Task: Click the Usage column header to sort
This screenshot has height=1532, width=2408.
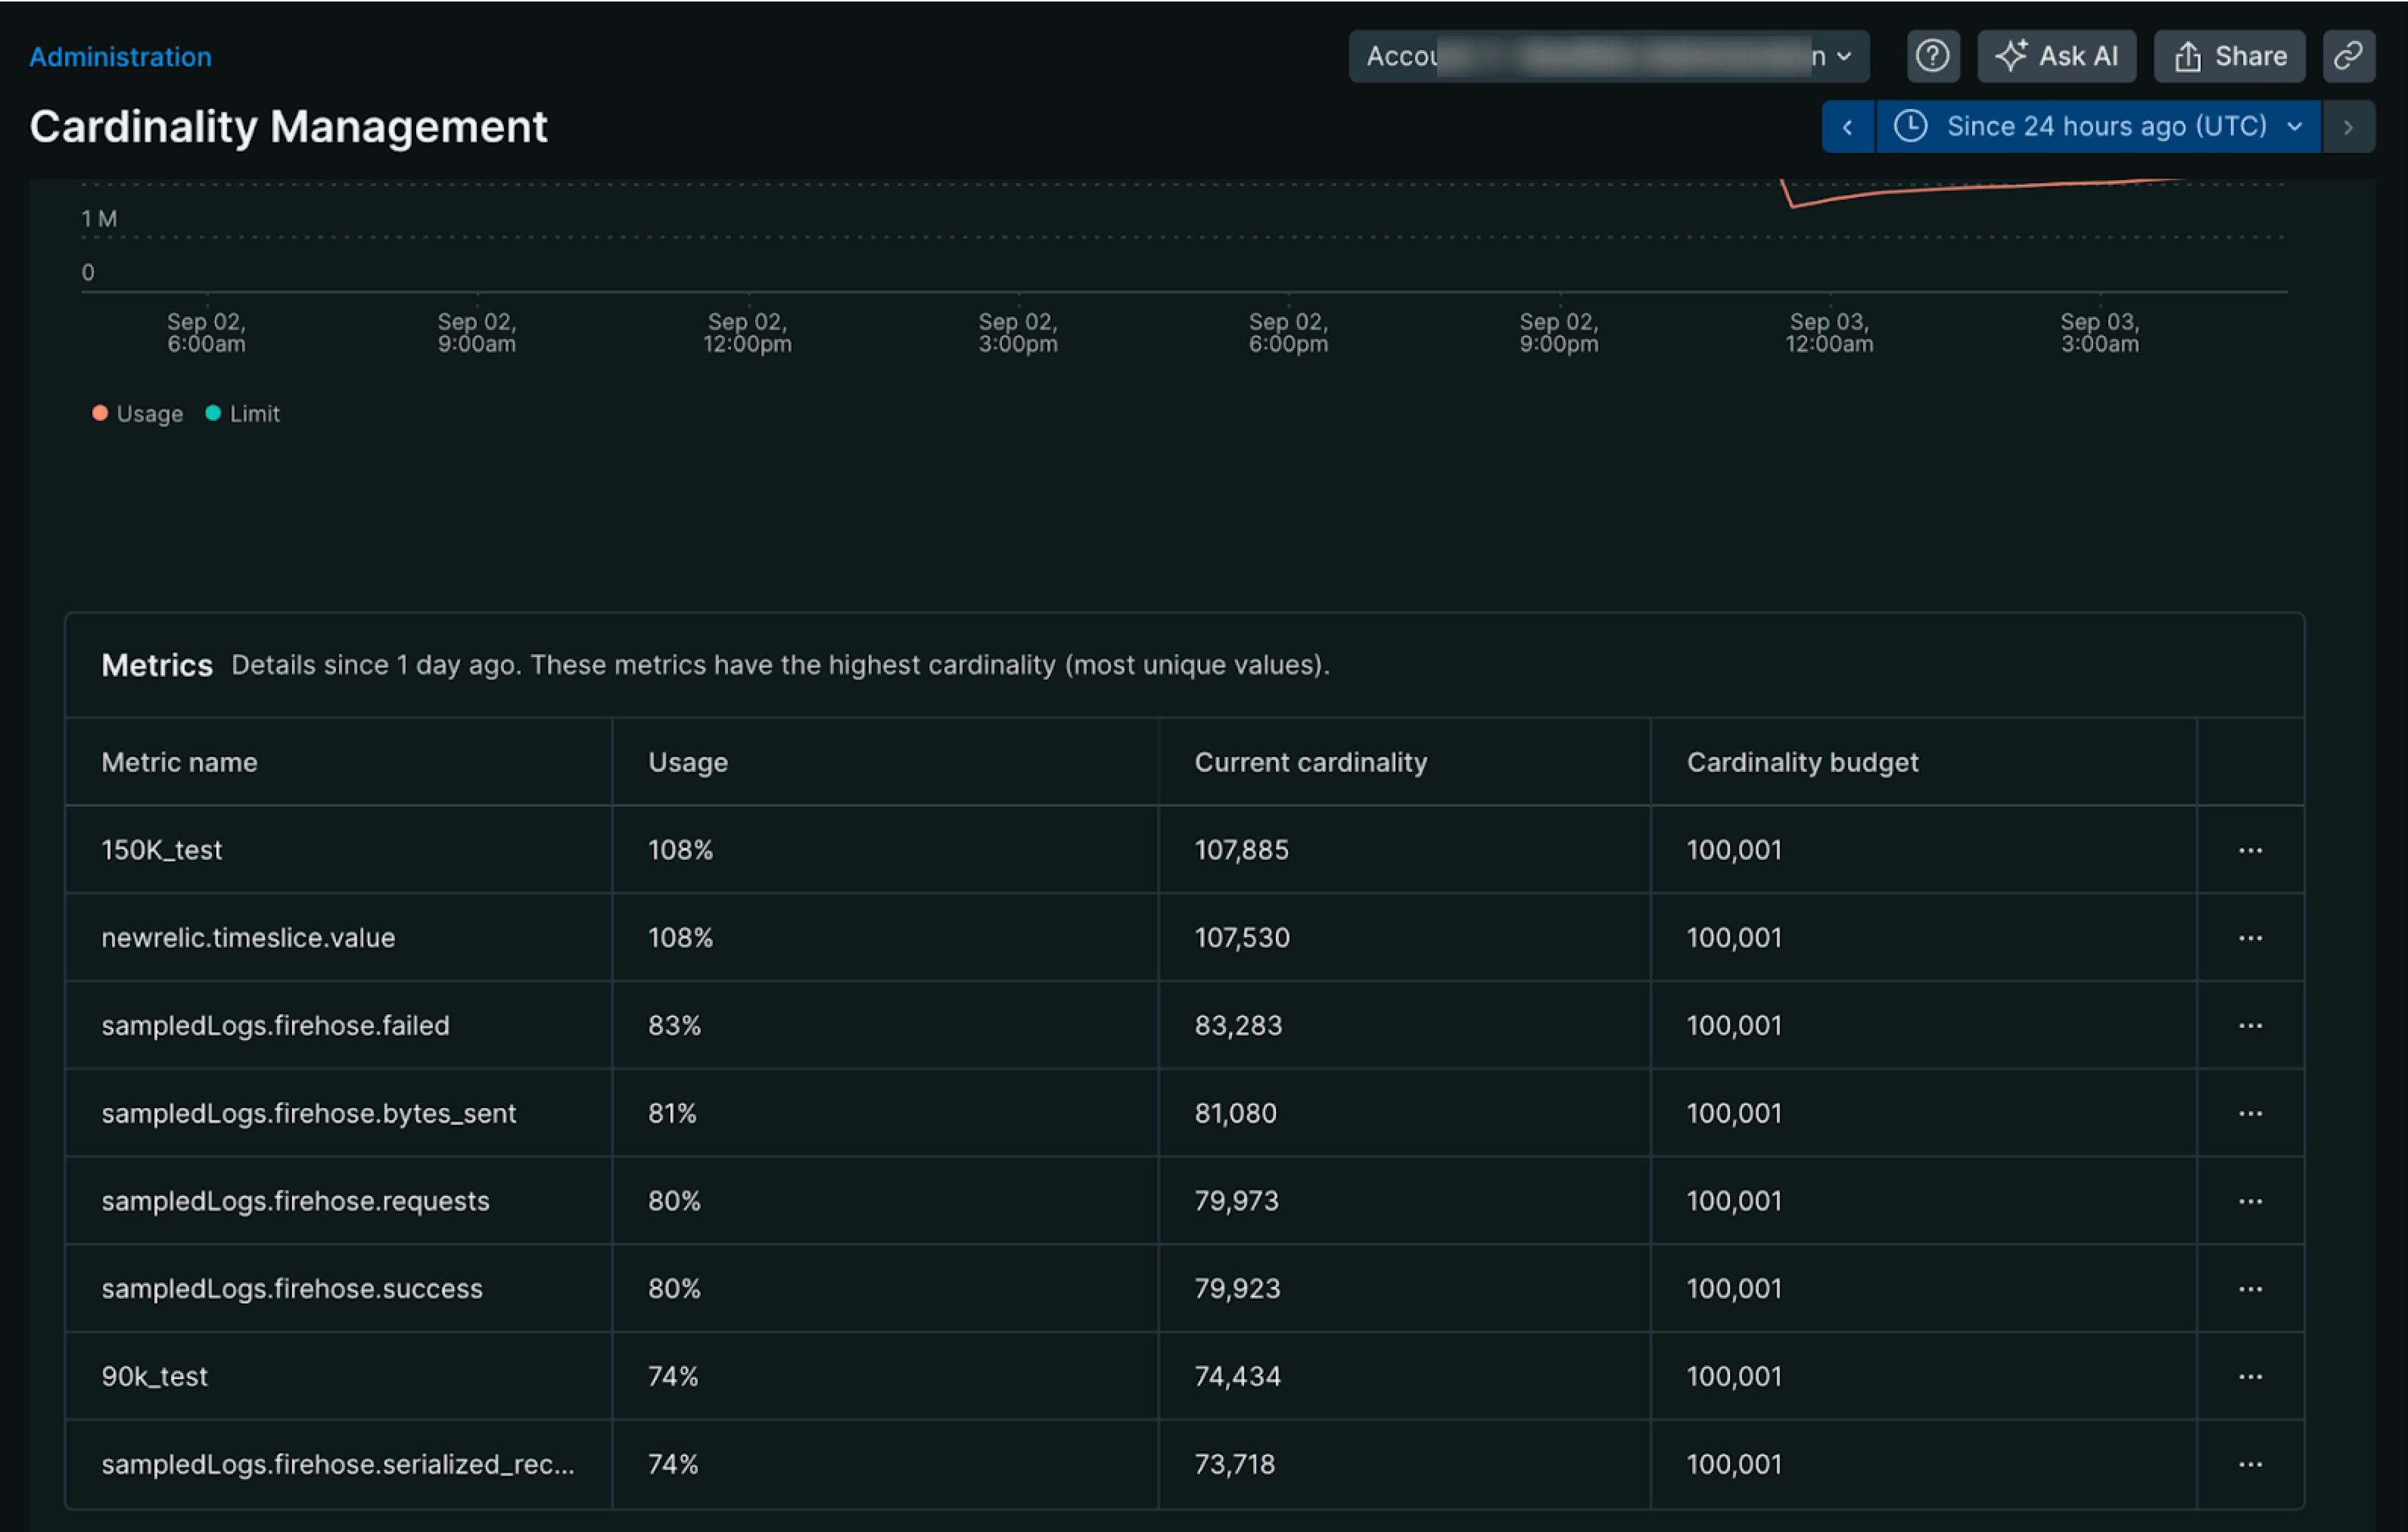Action: click(686, 761)
